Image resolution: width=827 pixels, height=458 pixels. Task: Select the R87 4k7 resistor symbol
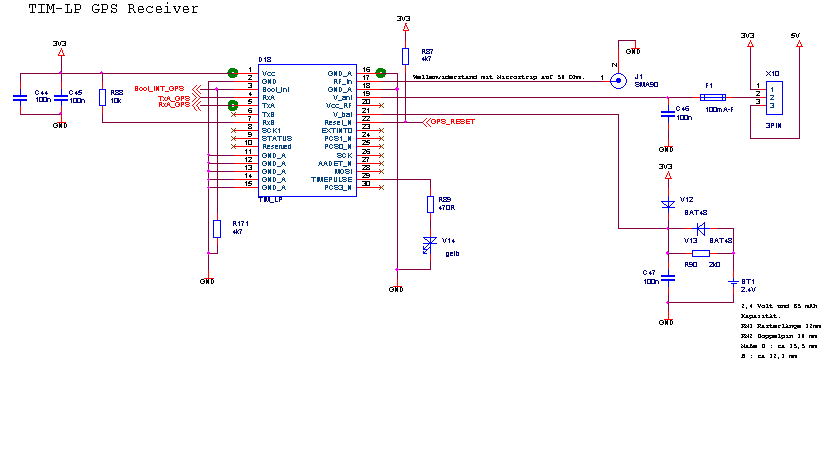pos(405,56)
